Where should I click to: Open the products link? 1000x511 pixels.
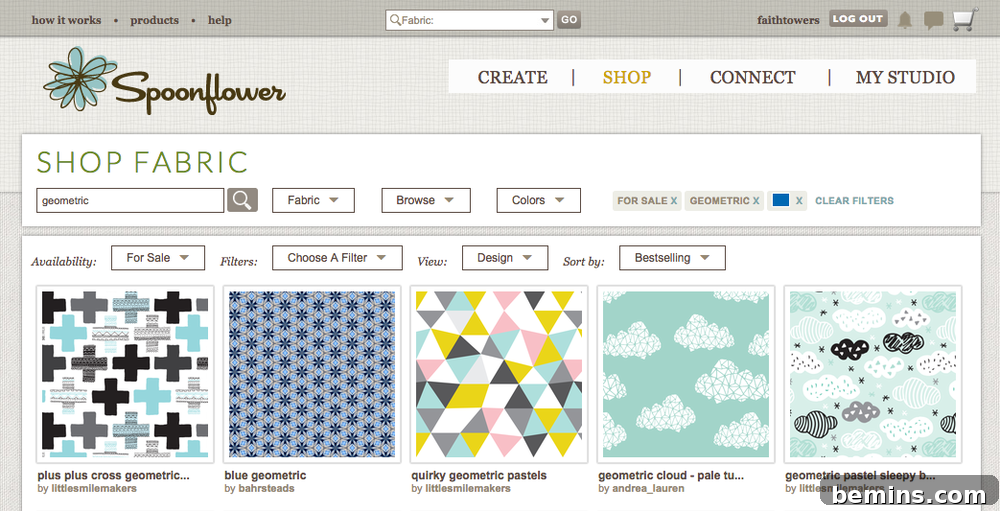(154, 20)
